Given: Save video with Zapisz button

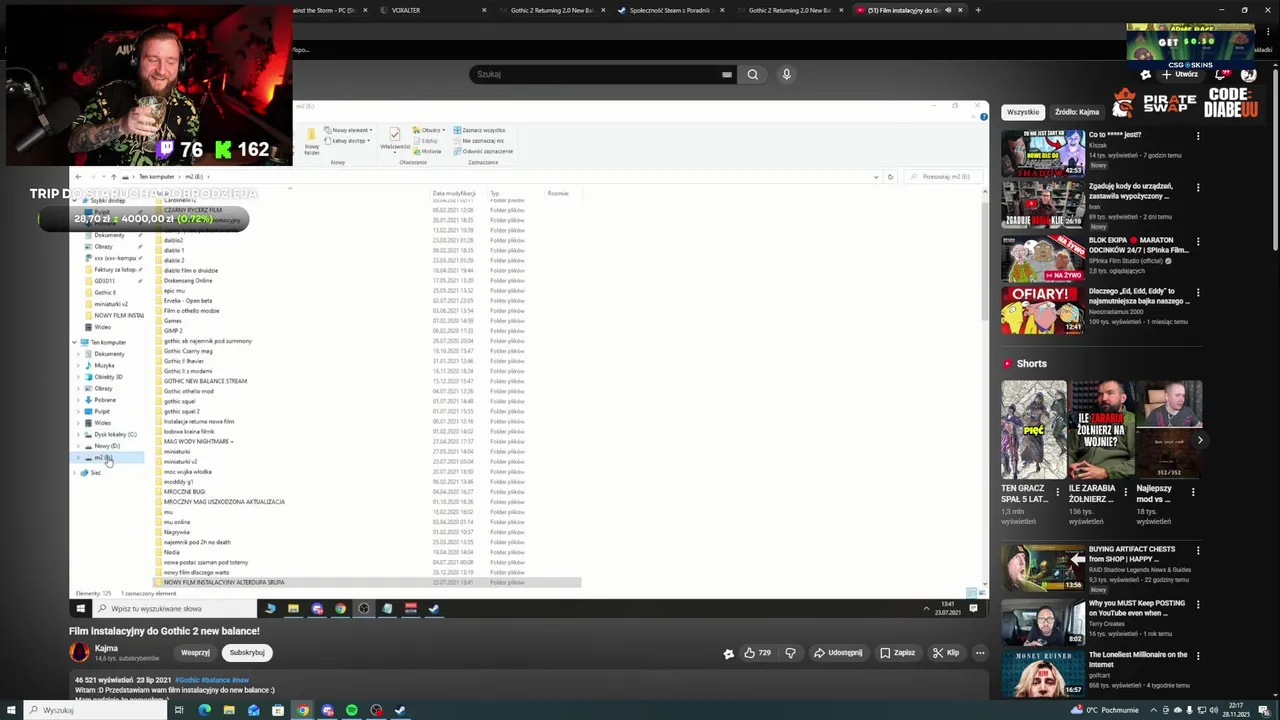Looking at the screenshot, I should click(897, 653).
